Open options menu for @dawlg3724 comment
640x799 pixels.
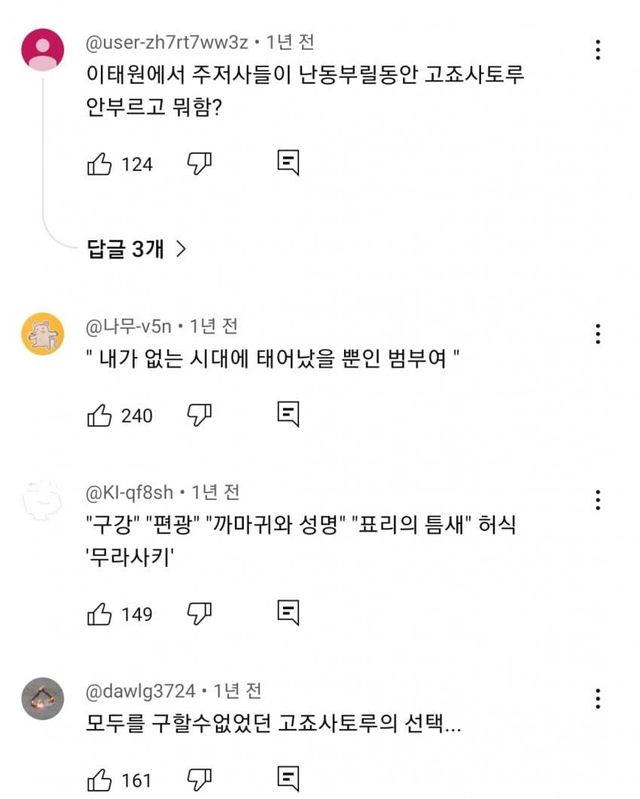click(597, 698)
